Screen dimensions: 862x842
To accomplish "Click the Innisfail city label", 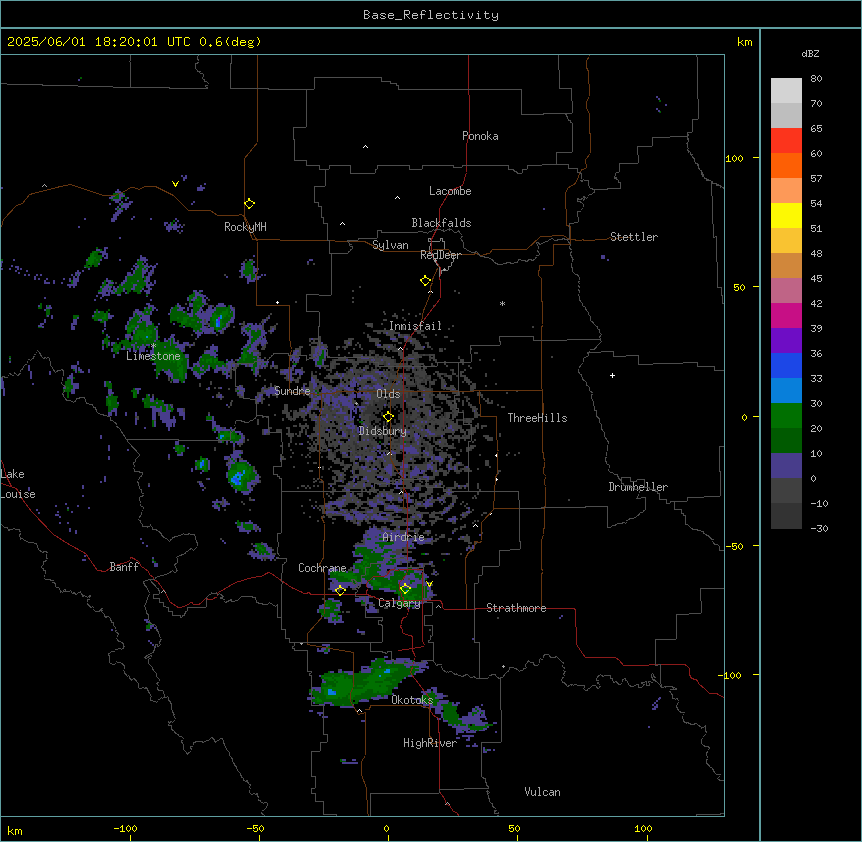I will point(415,326).
